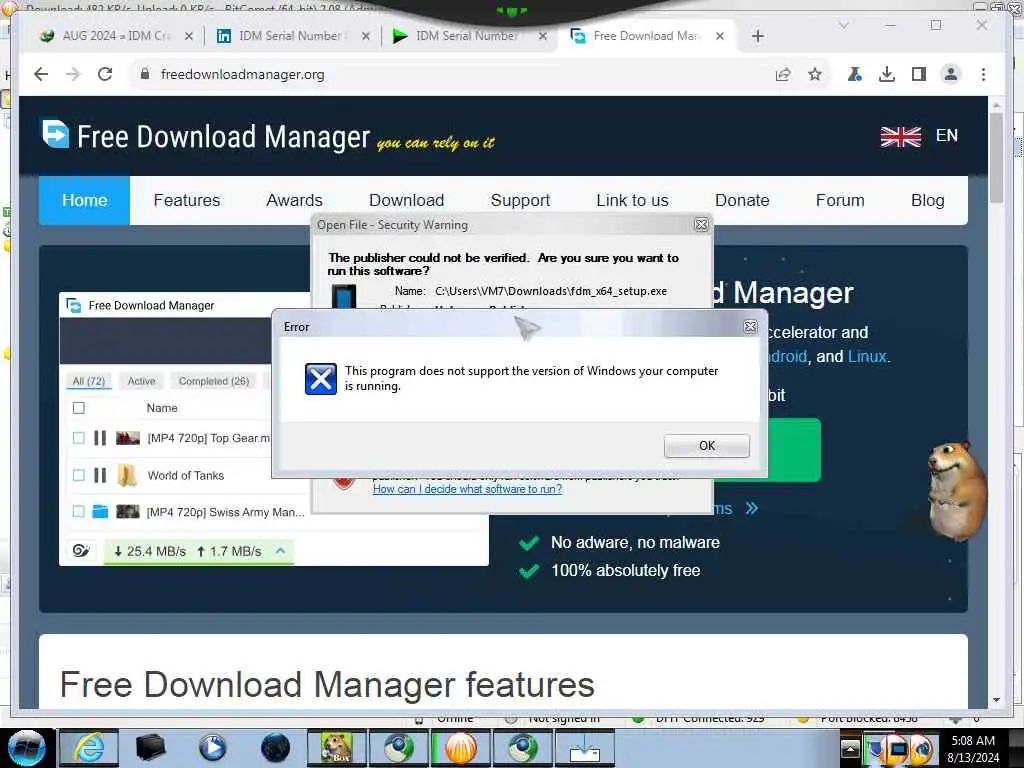Open the 'Link to us' page
The height and width of the screenshot is (768, 1024).
(632, 200)
